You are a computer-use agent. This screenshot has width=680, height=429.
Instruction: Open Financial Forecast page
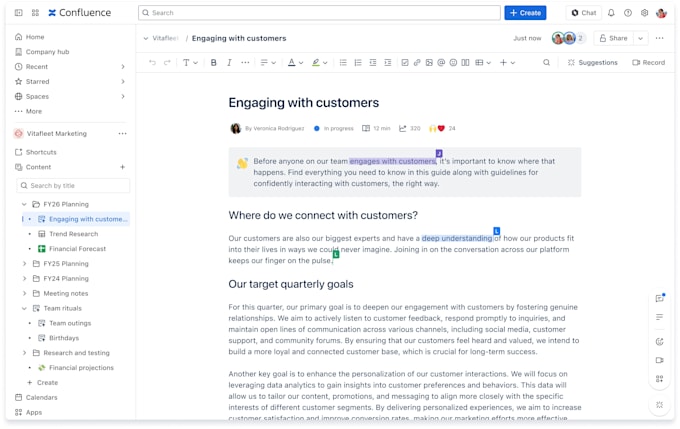77,249
